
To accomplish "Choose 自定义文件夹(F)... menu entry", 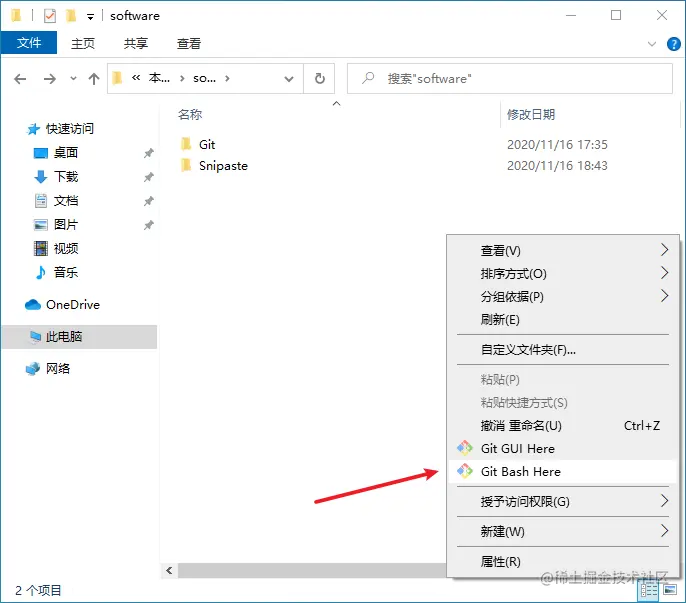I will pos(563,349).
